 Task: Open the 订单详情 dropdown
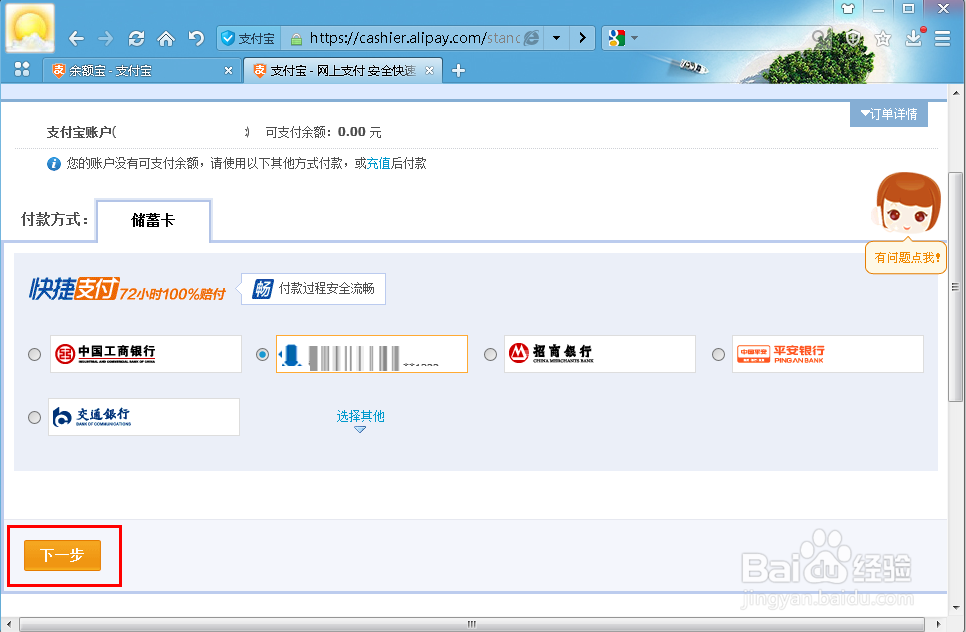point(888,114)
